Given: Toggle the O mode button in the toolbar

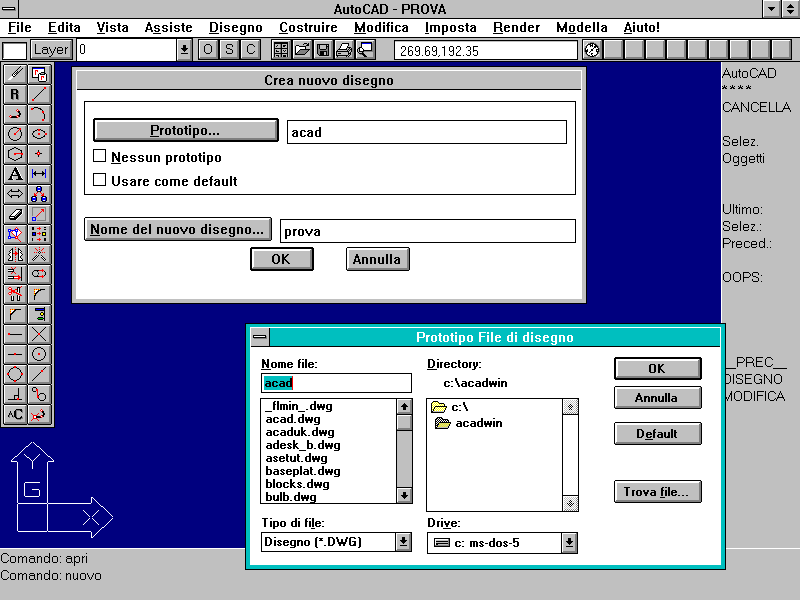Looking at the screenshot, I should coord(208,50).
